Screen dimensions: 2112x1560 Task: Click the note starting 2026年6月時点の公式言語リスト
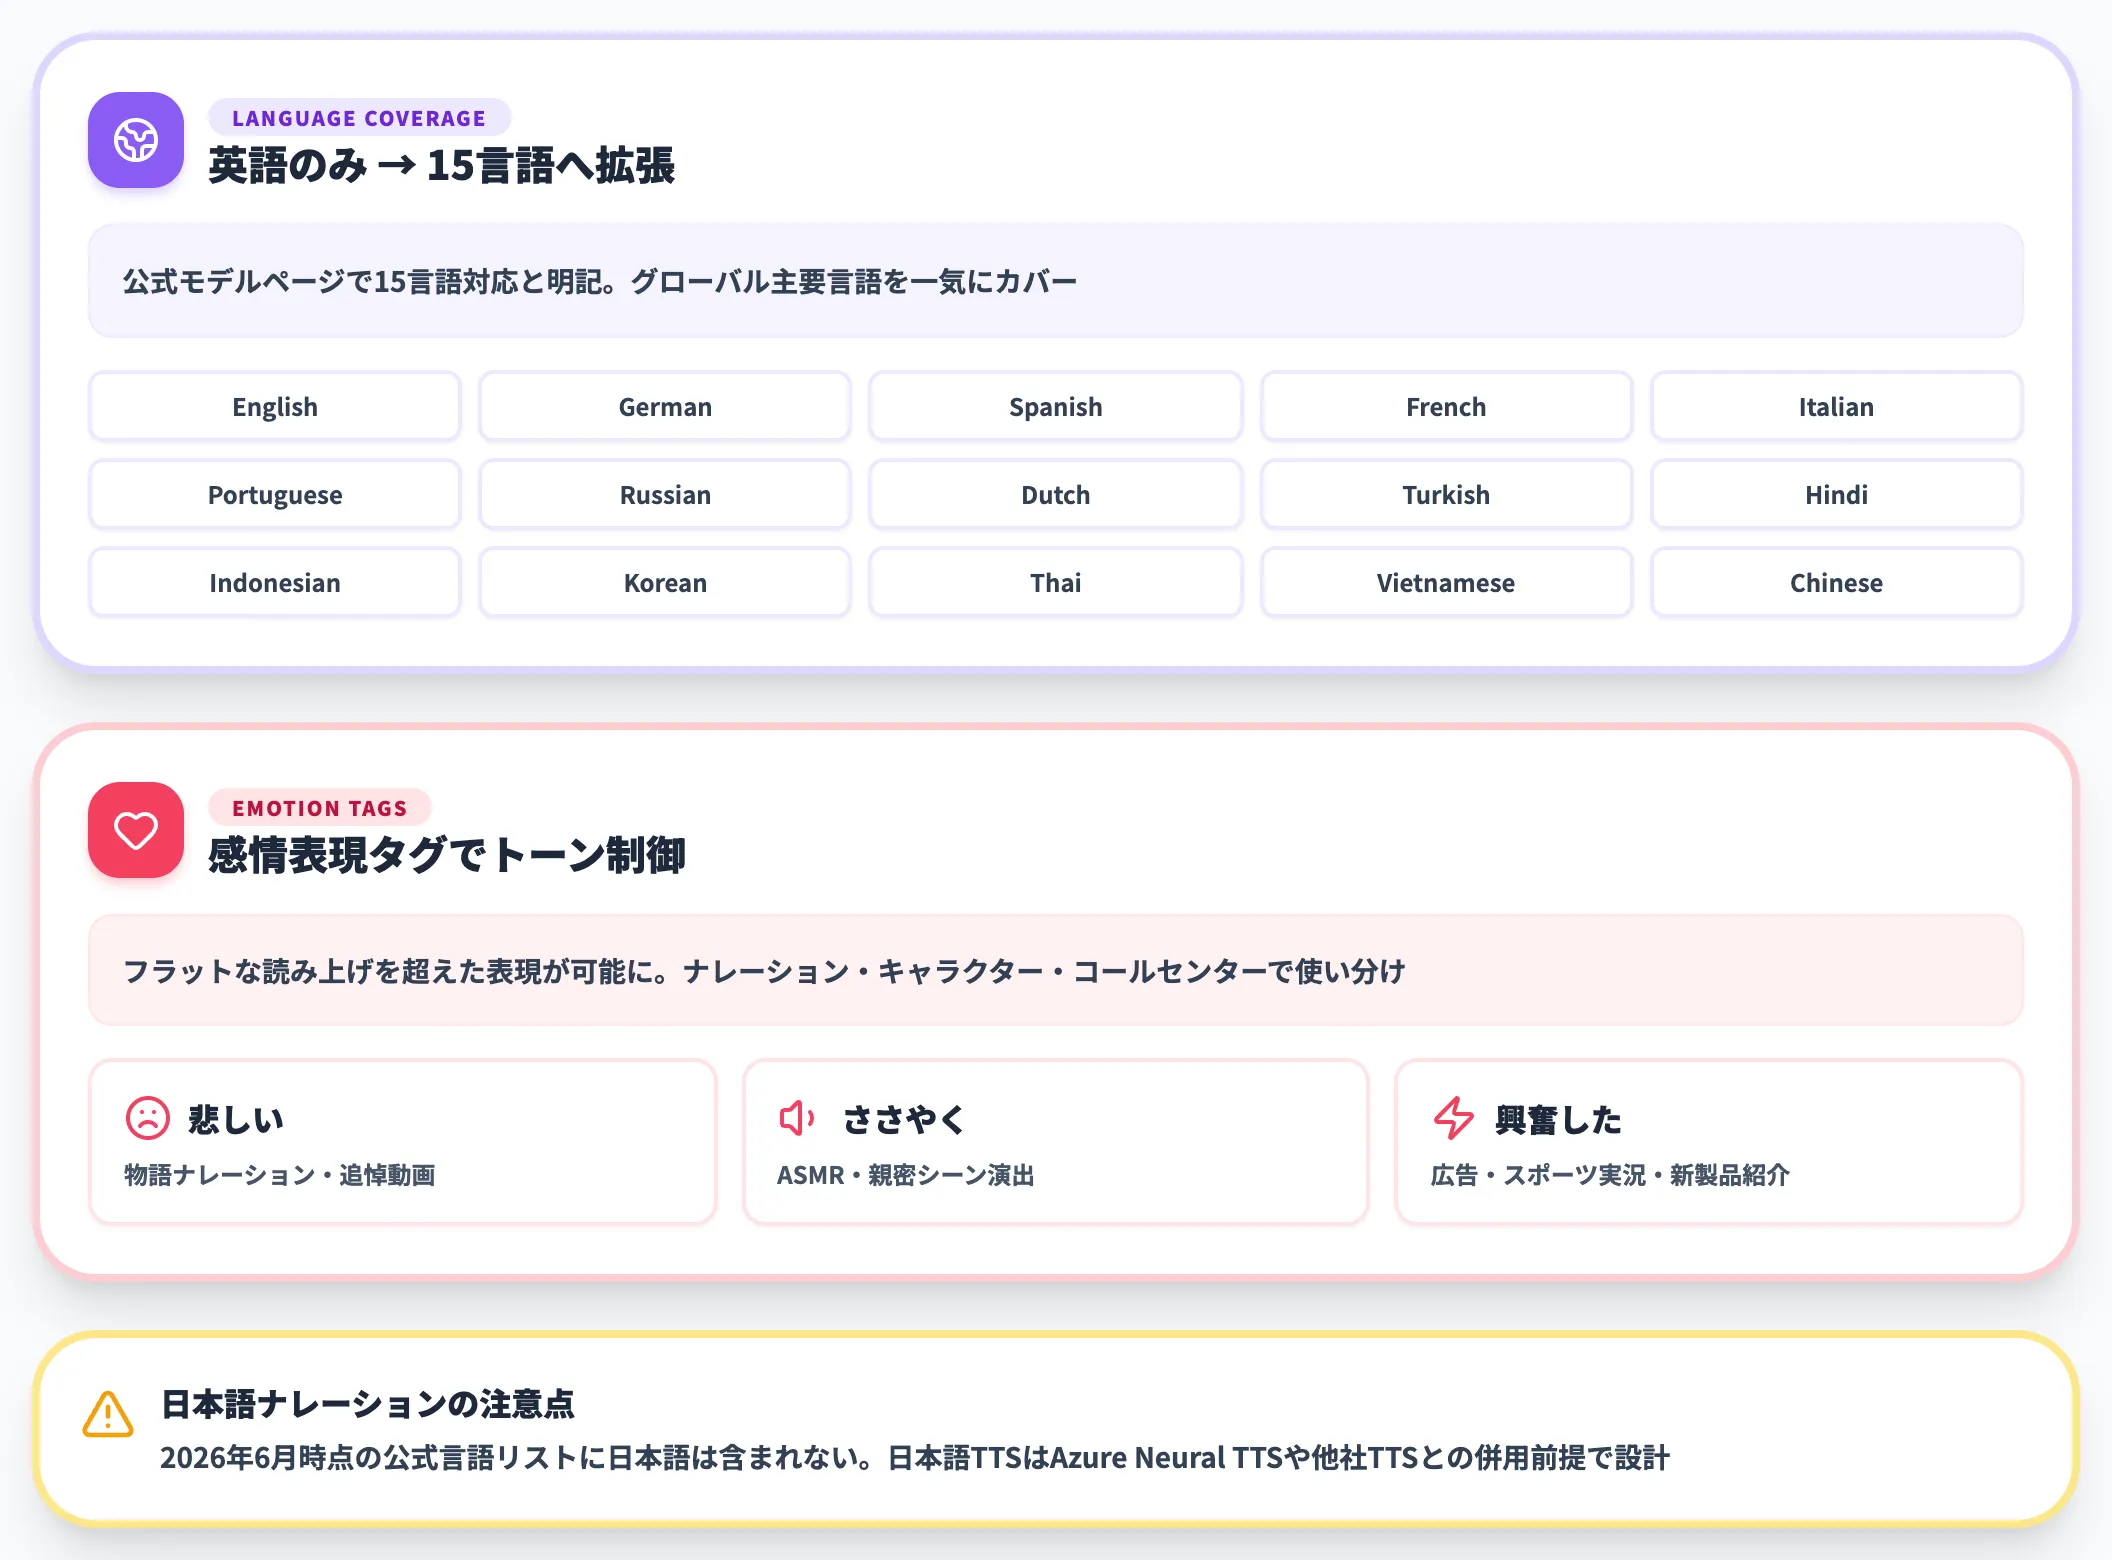click(915, 1458)
